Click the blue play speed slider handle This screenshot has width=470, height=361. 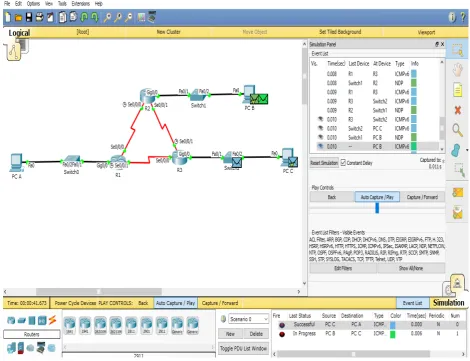[377, 208]
